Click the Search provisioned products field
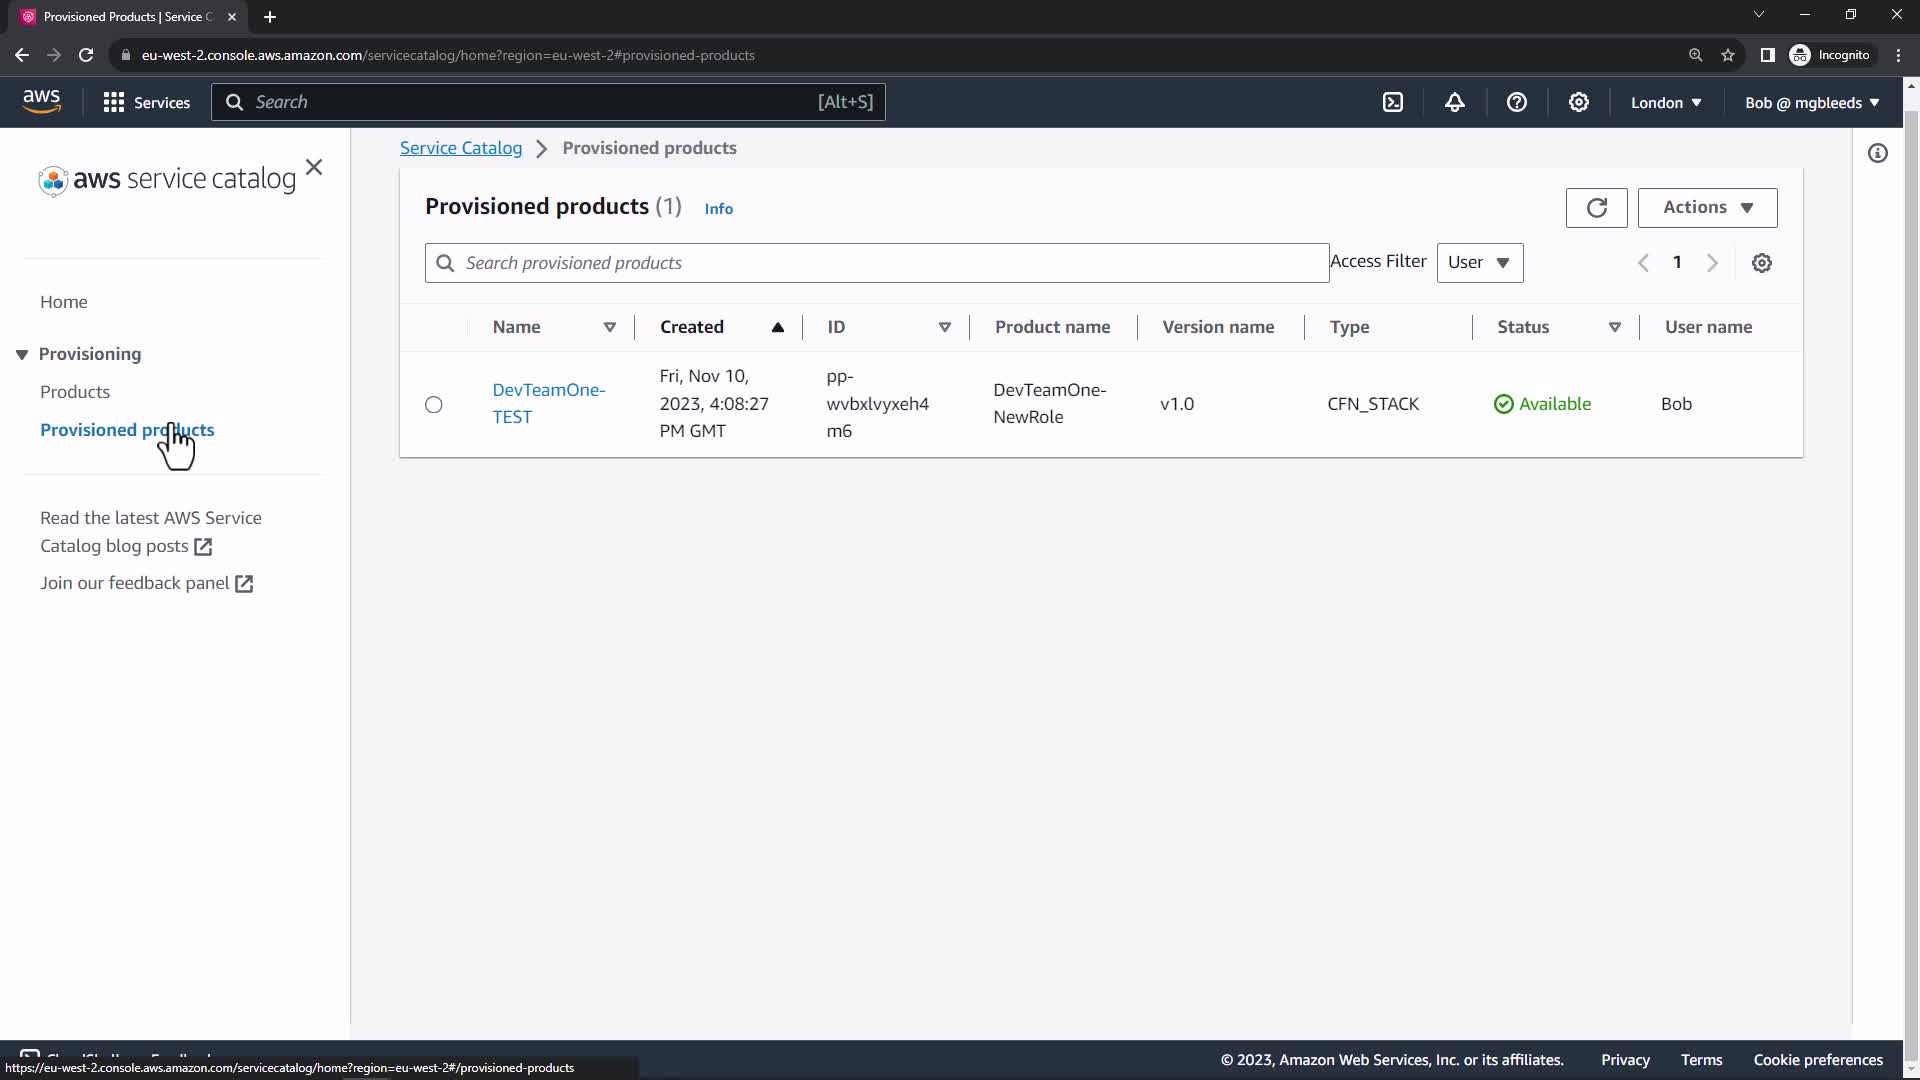This screenshot has height=1080, width=1920. click(876, 263)
